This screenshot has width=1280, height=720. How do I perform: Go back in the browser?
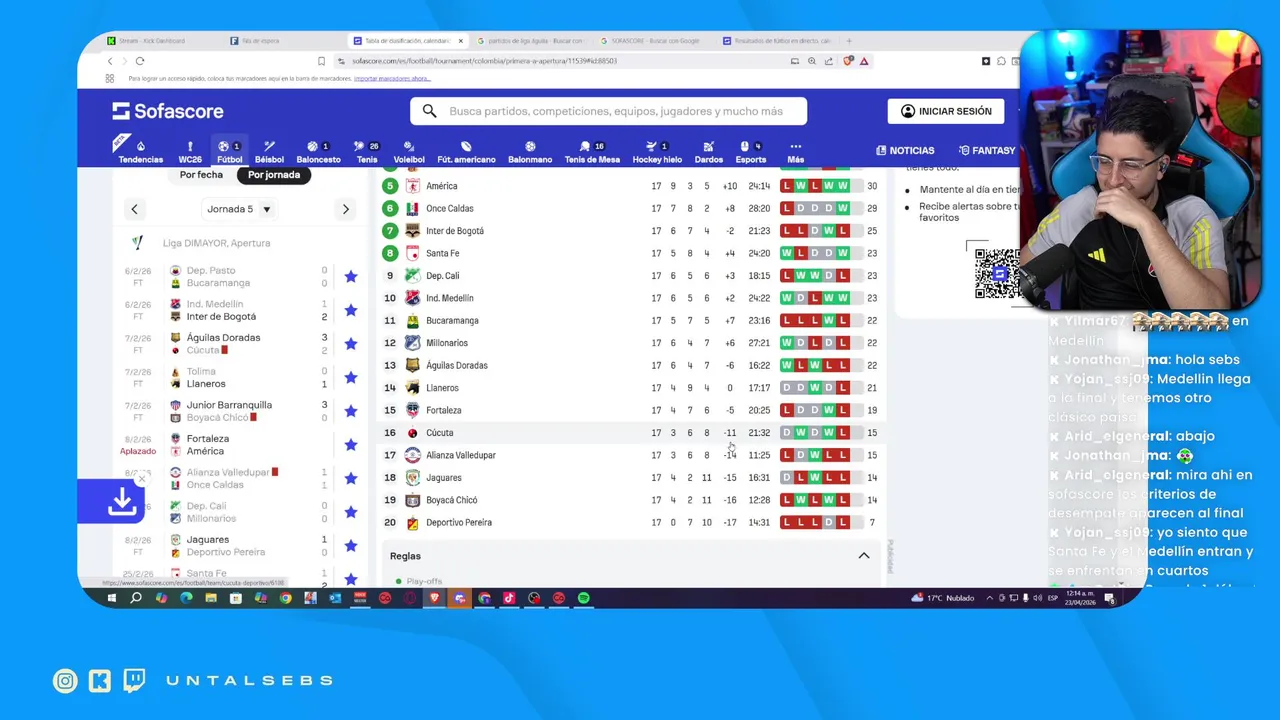pyautogui.click(x=110, y=61)
